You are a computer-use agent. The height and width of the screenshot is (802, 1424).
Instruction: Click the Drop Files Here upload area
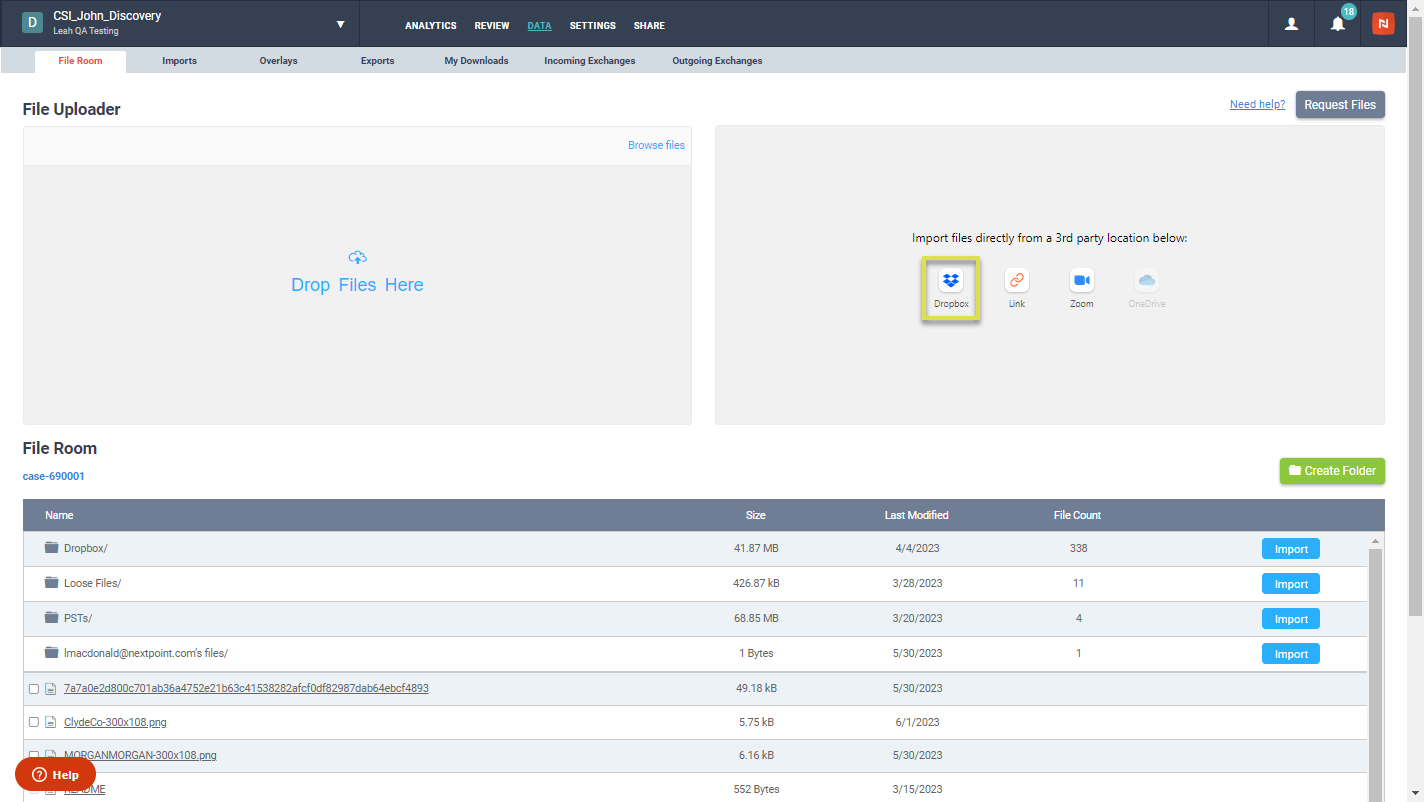click(357, 294)
